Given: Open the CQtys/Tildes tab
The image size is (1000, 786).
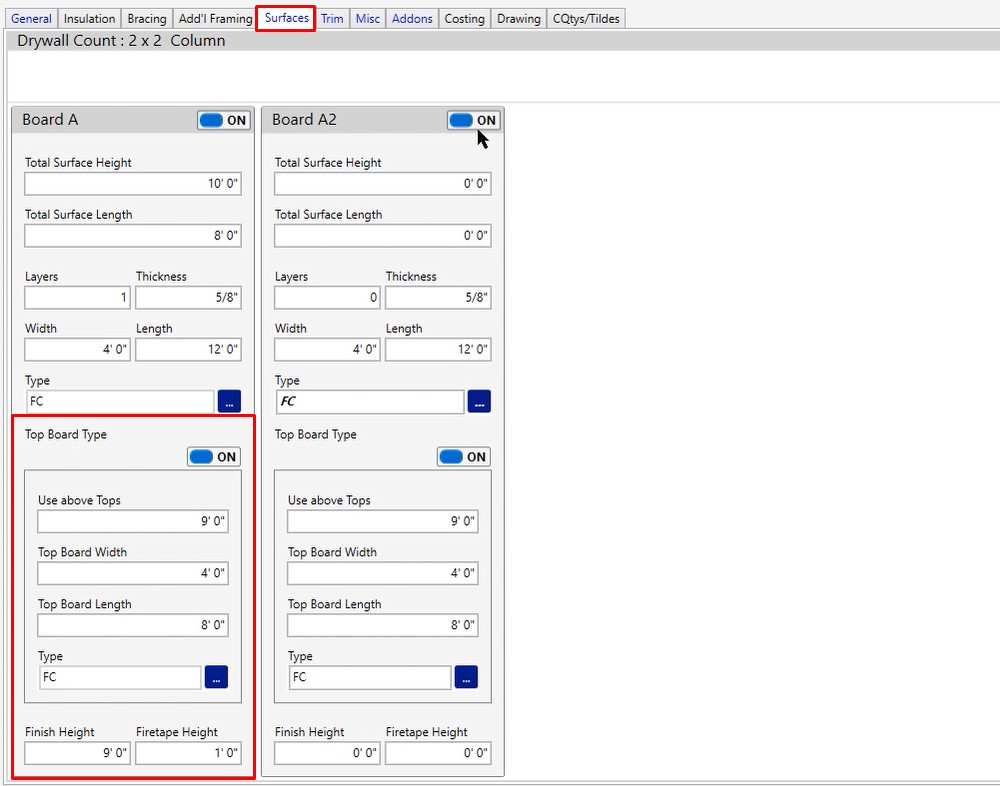Looking at the screenshot, I should [x=586, y=19].
